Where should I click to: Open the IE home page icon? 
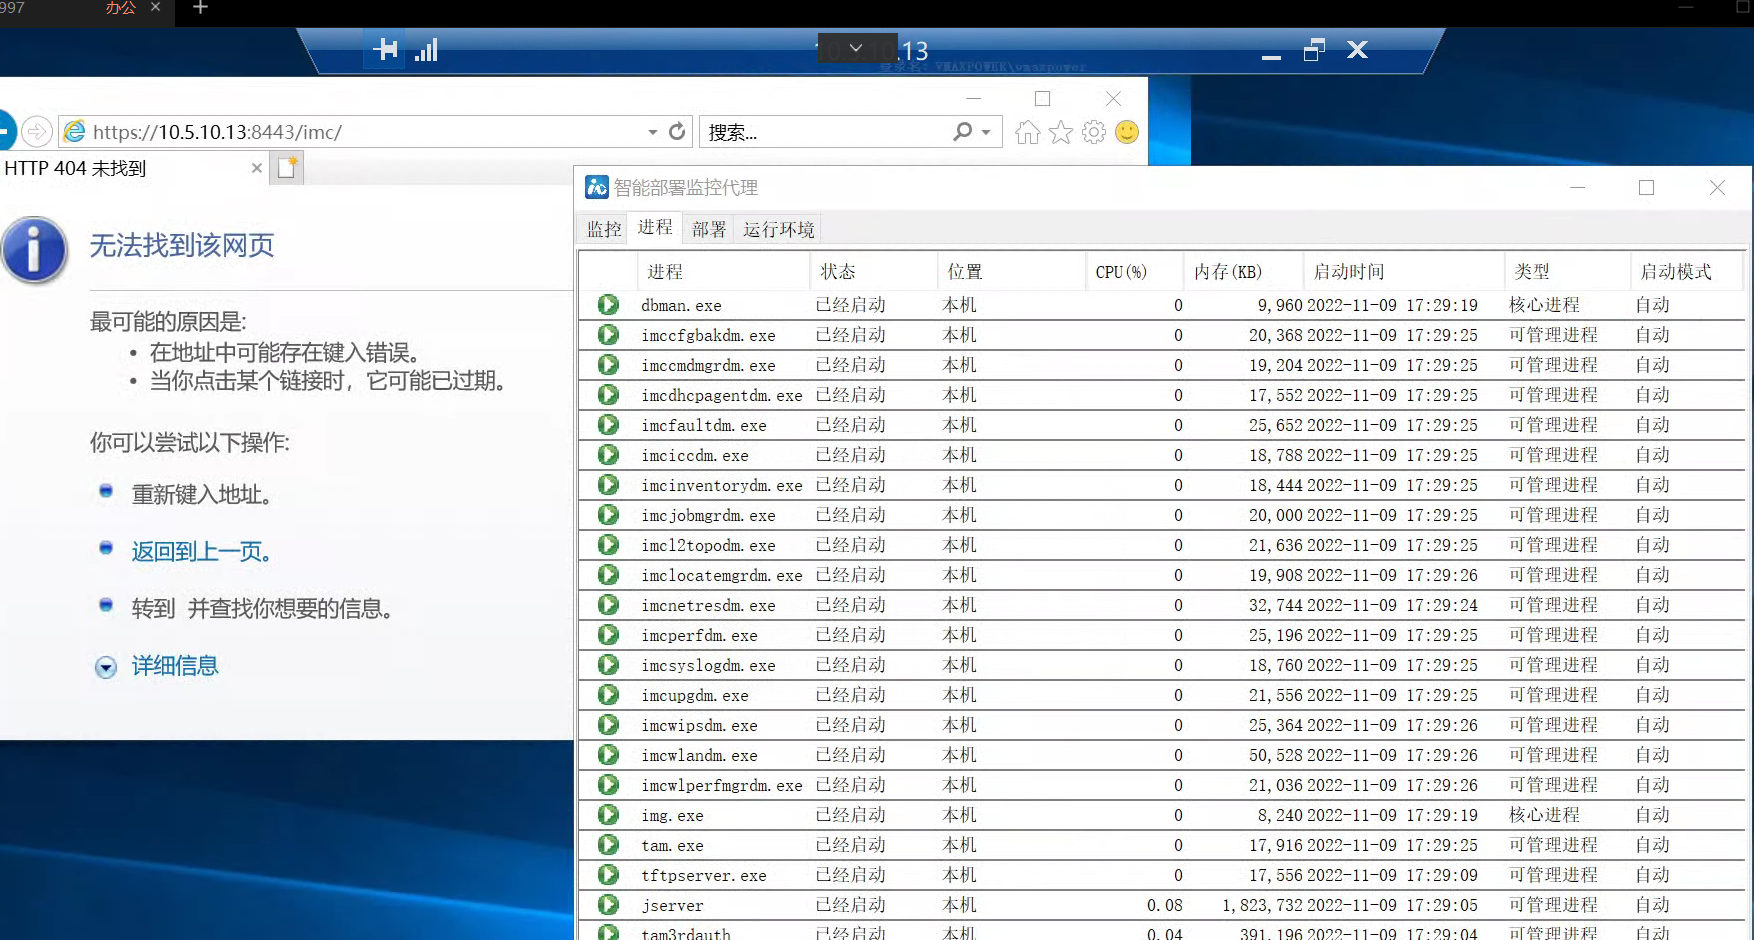click(x=1027, y=132)
